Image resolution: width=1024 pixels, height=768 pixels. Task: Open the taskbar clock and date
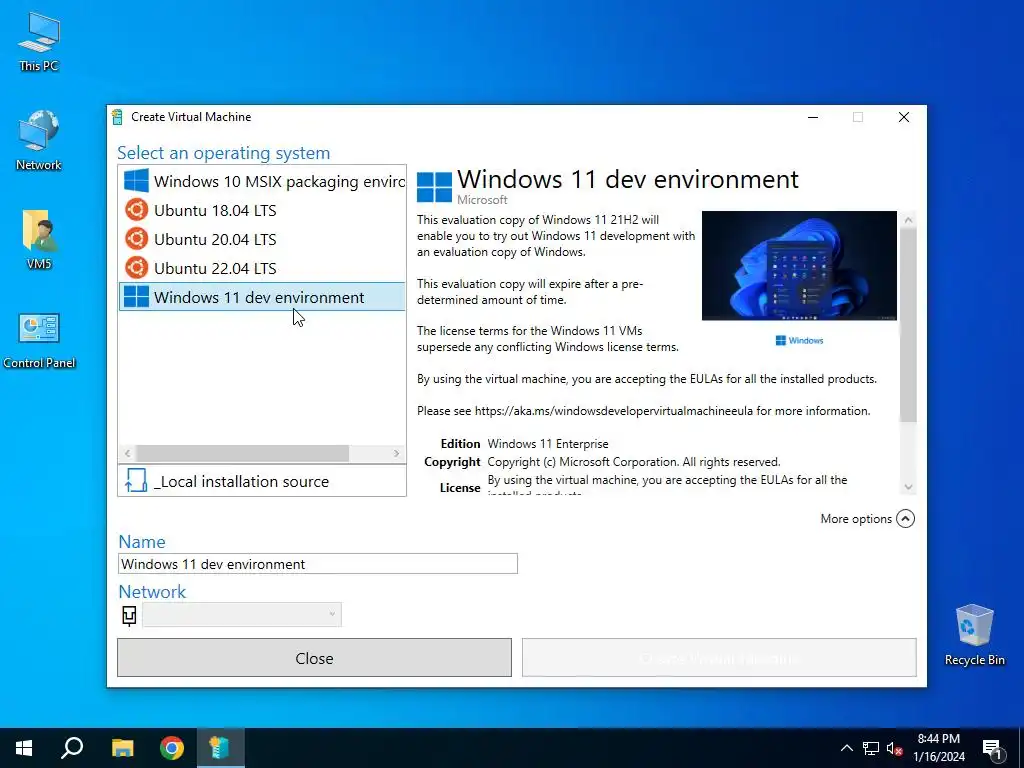[x=938, y=748]
